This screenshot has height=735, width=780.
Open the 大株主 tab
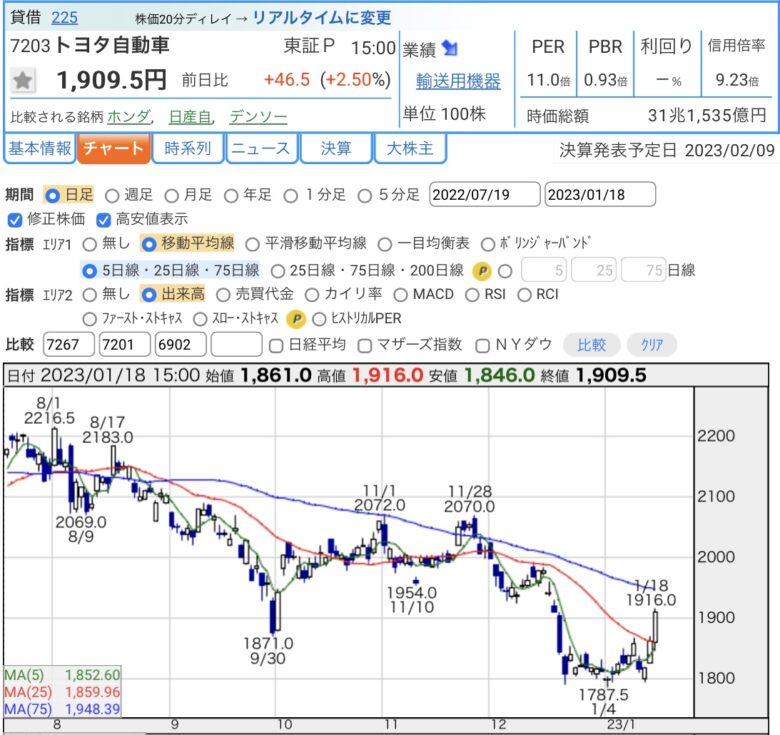[x=410, y=148]
